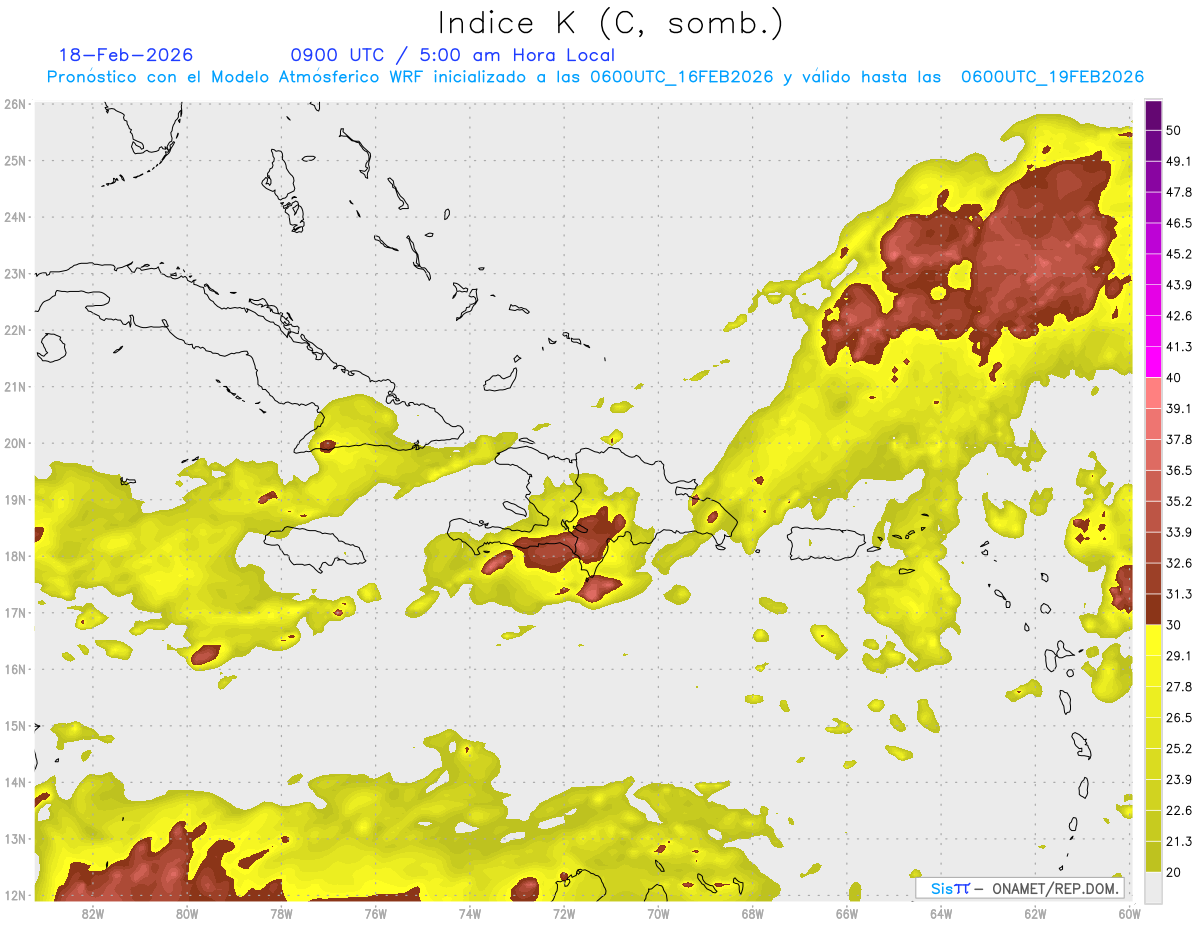The height and width of the screenshot is (927, 1200).
Task: Click the colorbar value '37.8'
Action: [x=1178, y=440]
